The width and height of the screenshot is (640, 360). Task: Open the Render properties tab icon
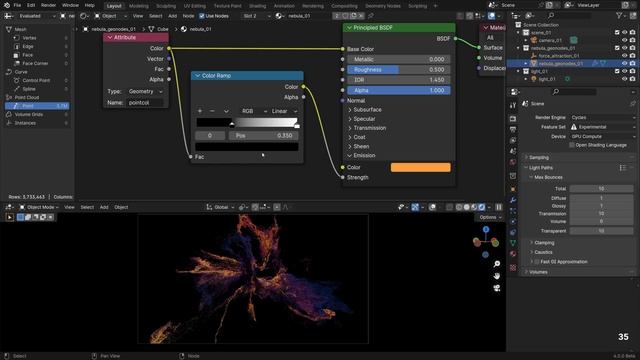tap(513, 118)
